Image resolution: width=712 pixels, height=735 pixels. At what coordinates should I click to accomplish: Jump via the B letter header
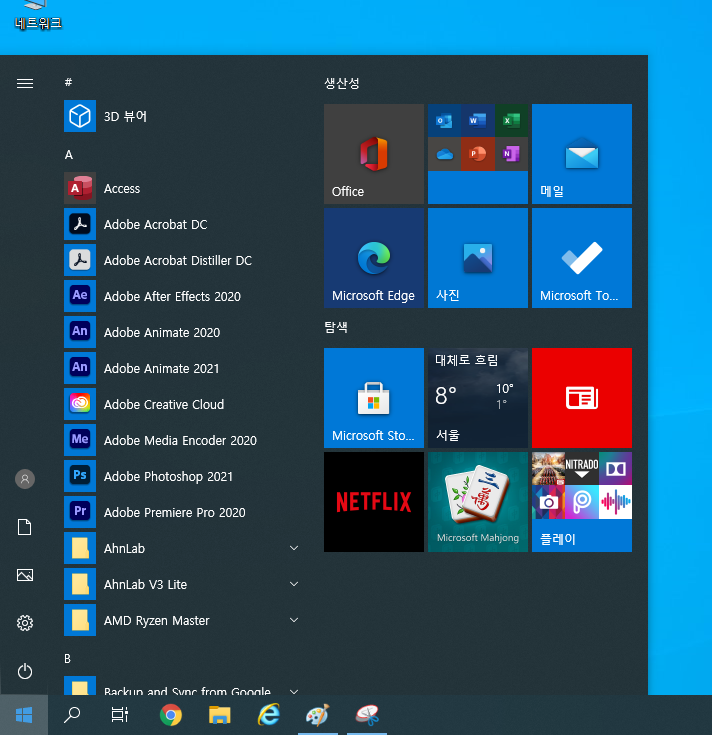coord(67,659)
